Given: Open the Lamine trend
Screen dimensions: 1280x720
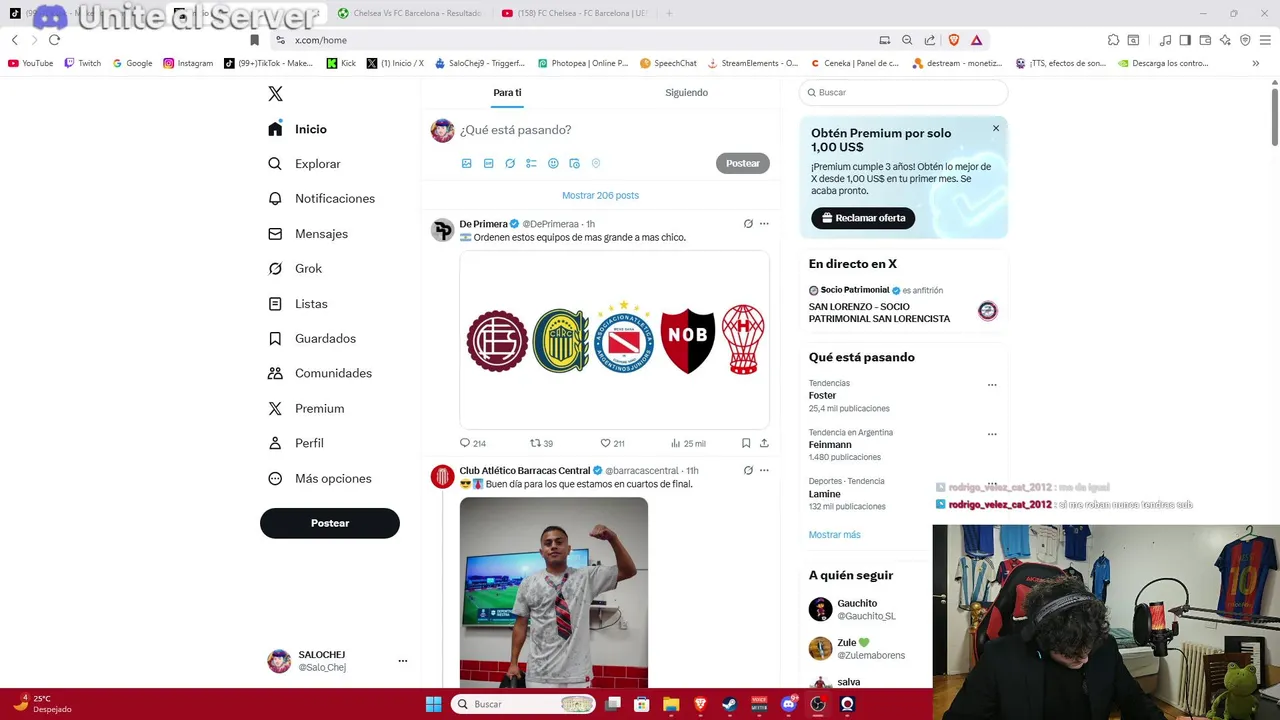Looking at the screenshot, I should [x=825, y=494].
